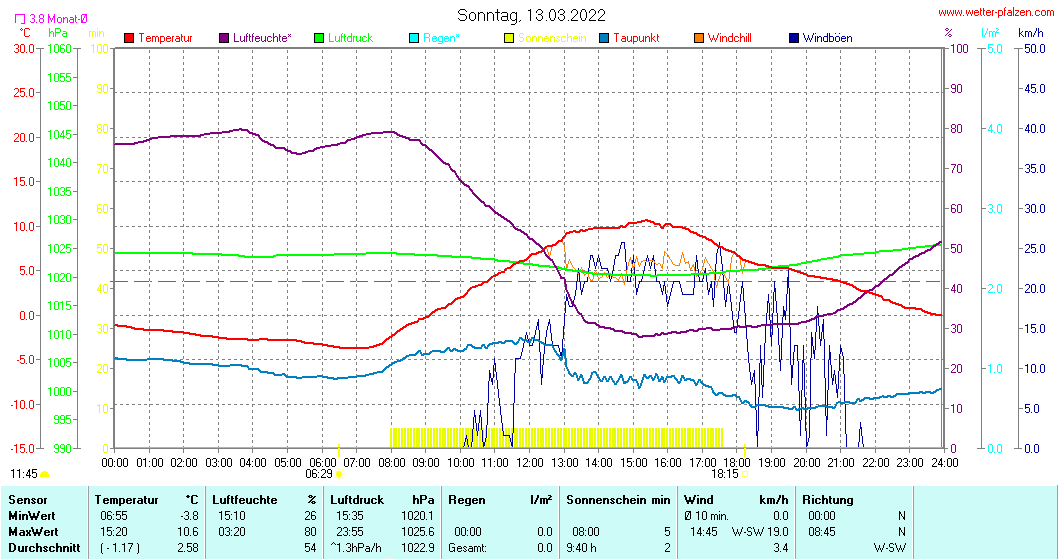Click the Sonnenschein legend label

pos(552,38)
